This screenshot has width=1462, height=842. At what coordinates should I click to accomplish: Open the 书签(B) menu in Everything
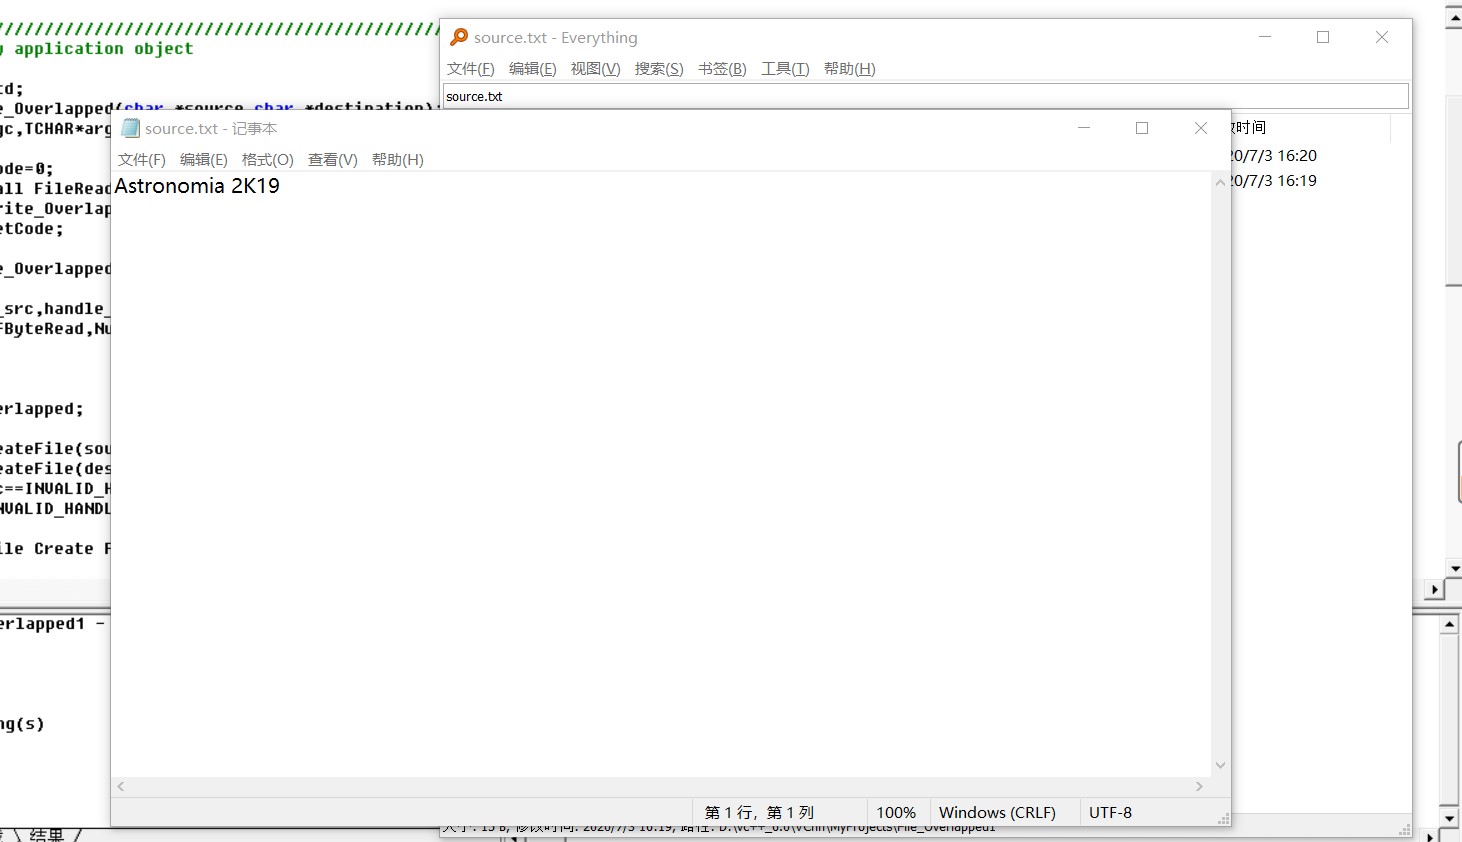coord(721,69)
